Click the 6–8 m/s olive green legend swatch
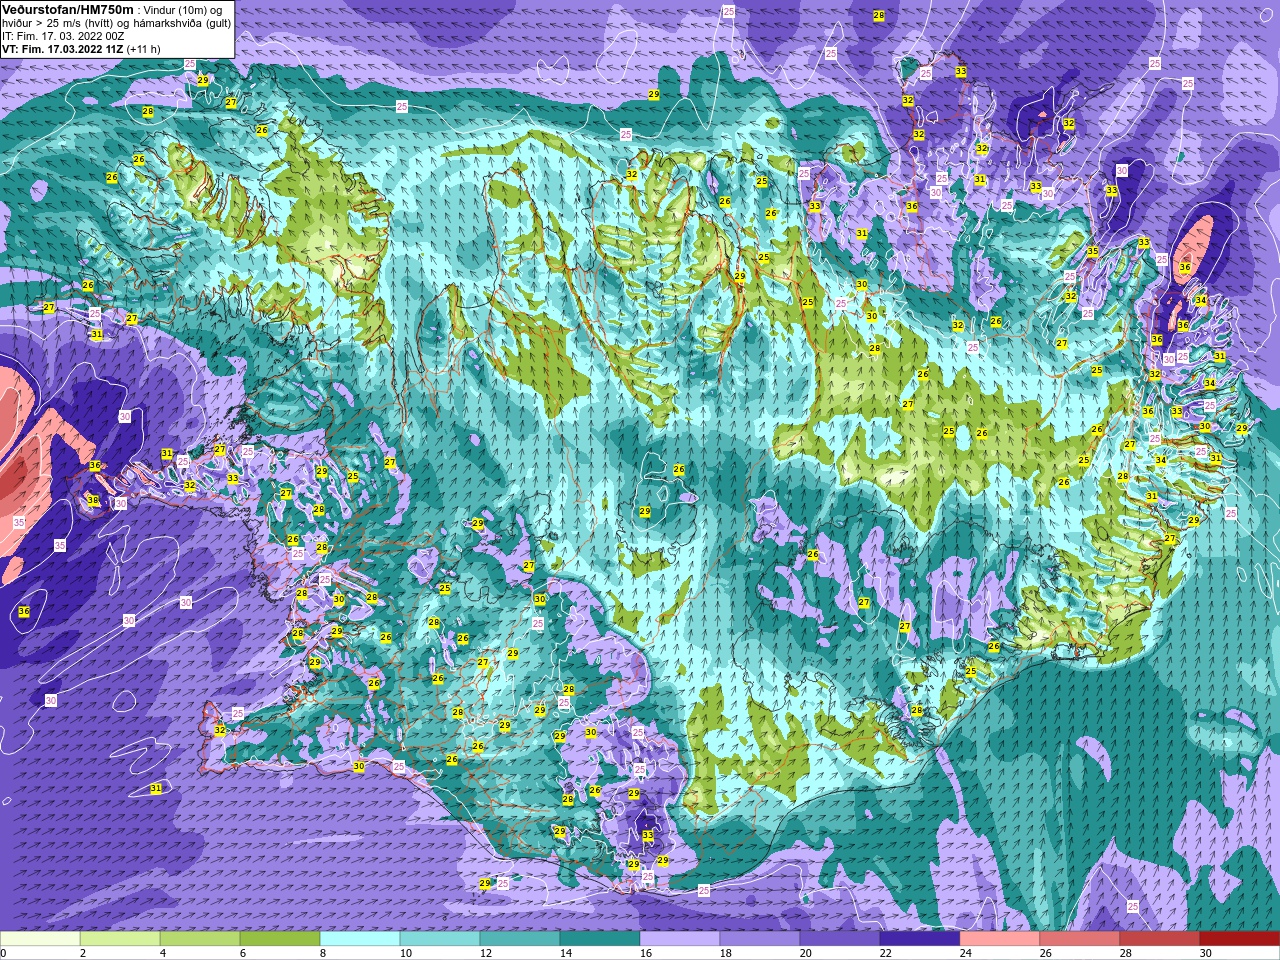The height and width of the screenshot is (960, 1280). tap(280, 939)
